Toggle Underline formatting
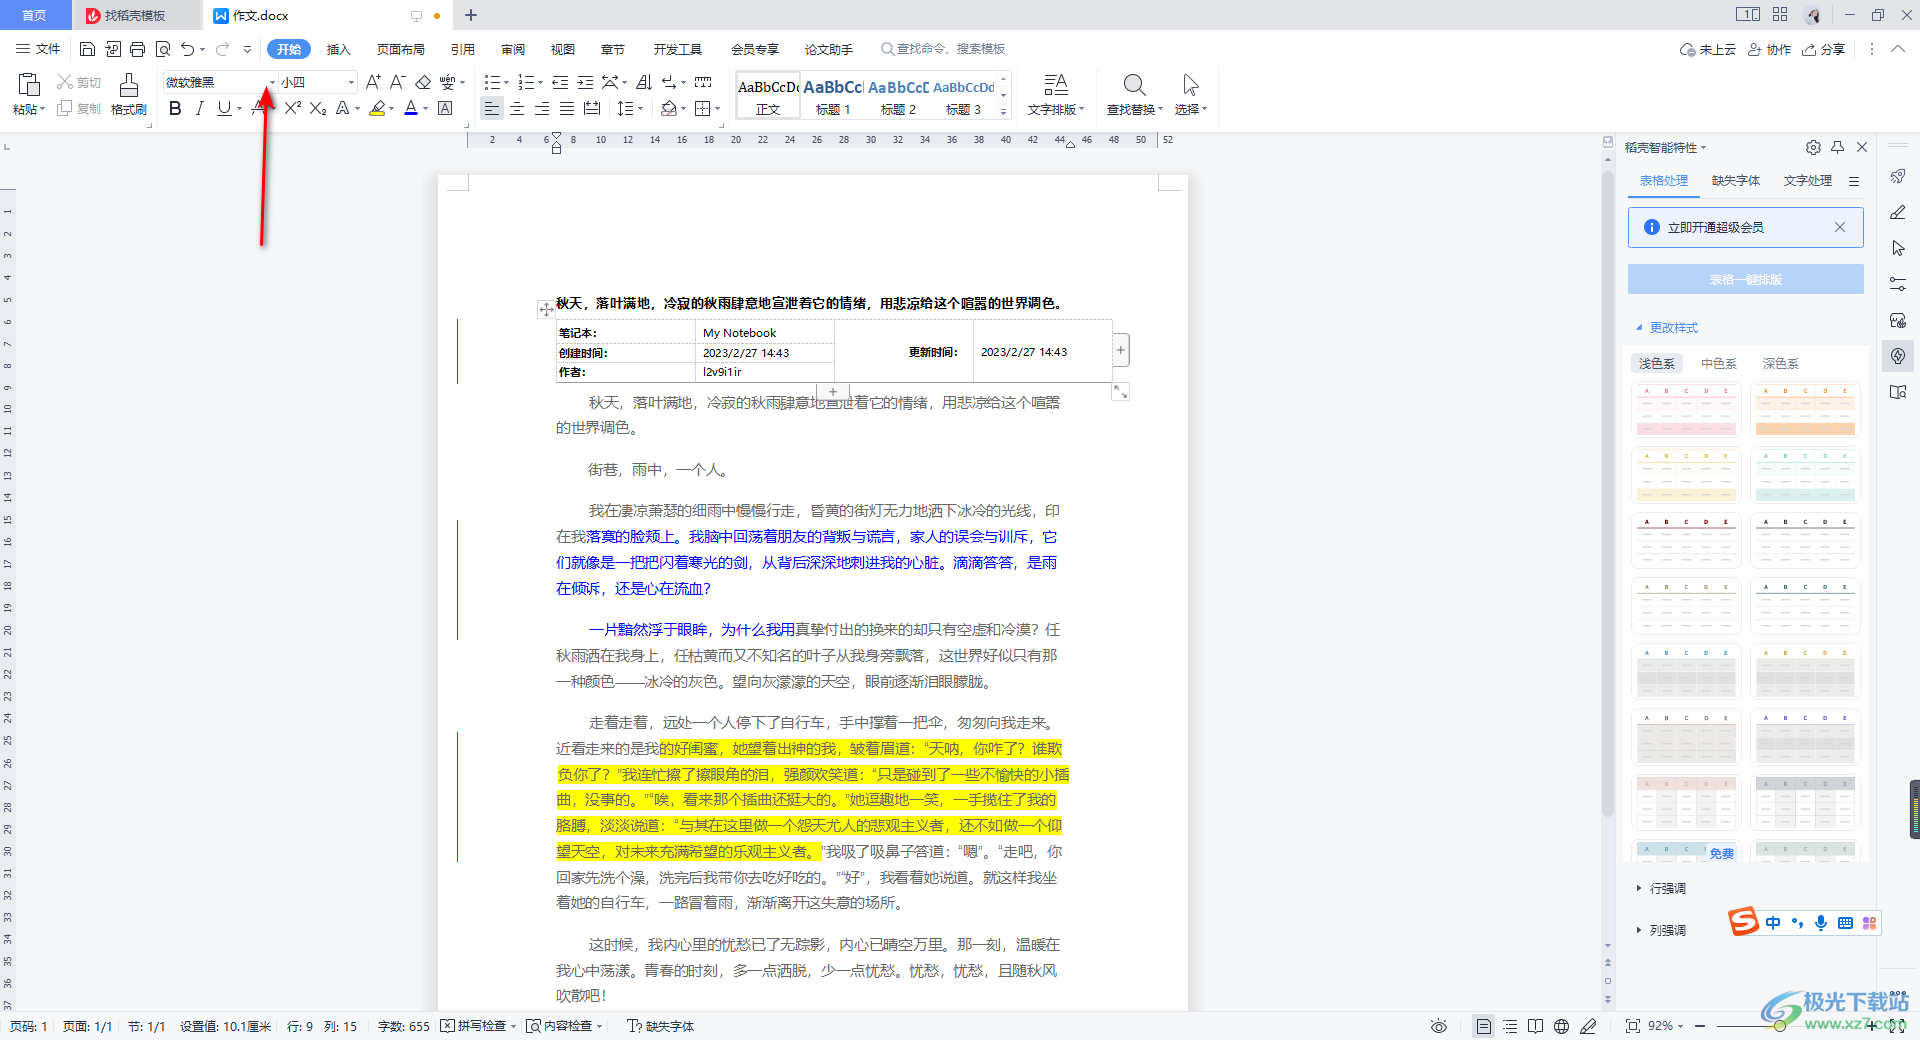 (x=224, y=108)
